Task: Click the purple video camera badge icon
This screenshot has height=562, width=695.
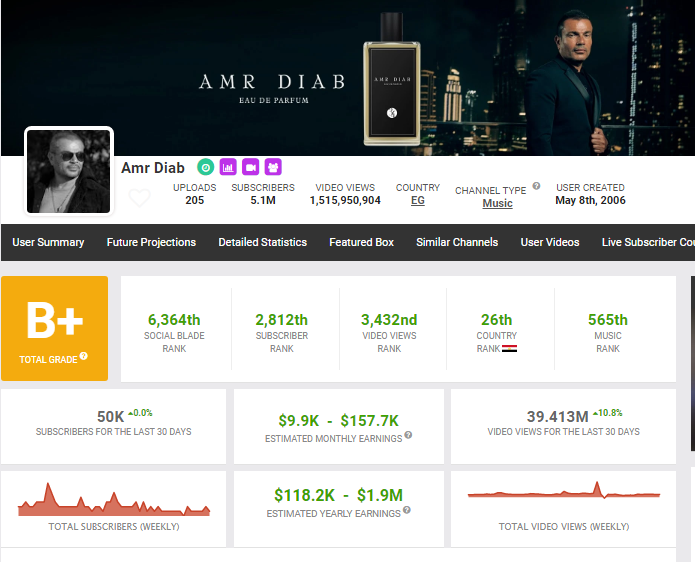Action: pos(251,167)
